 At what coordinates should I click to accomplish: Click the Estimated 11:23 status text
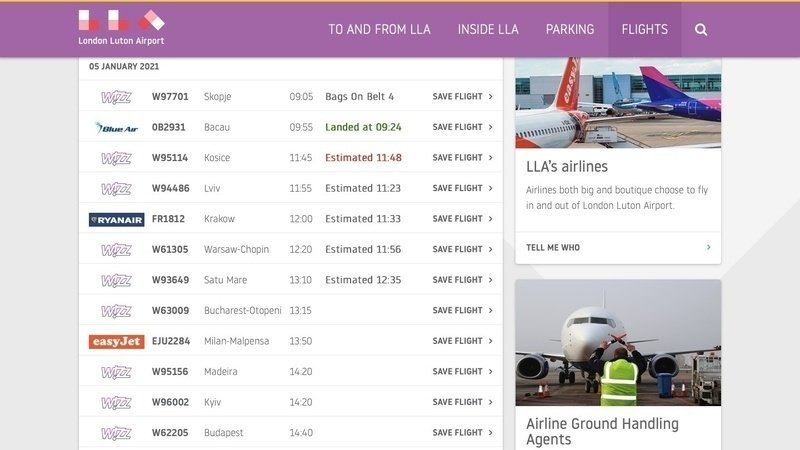coord(363,188)
